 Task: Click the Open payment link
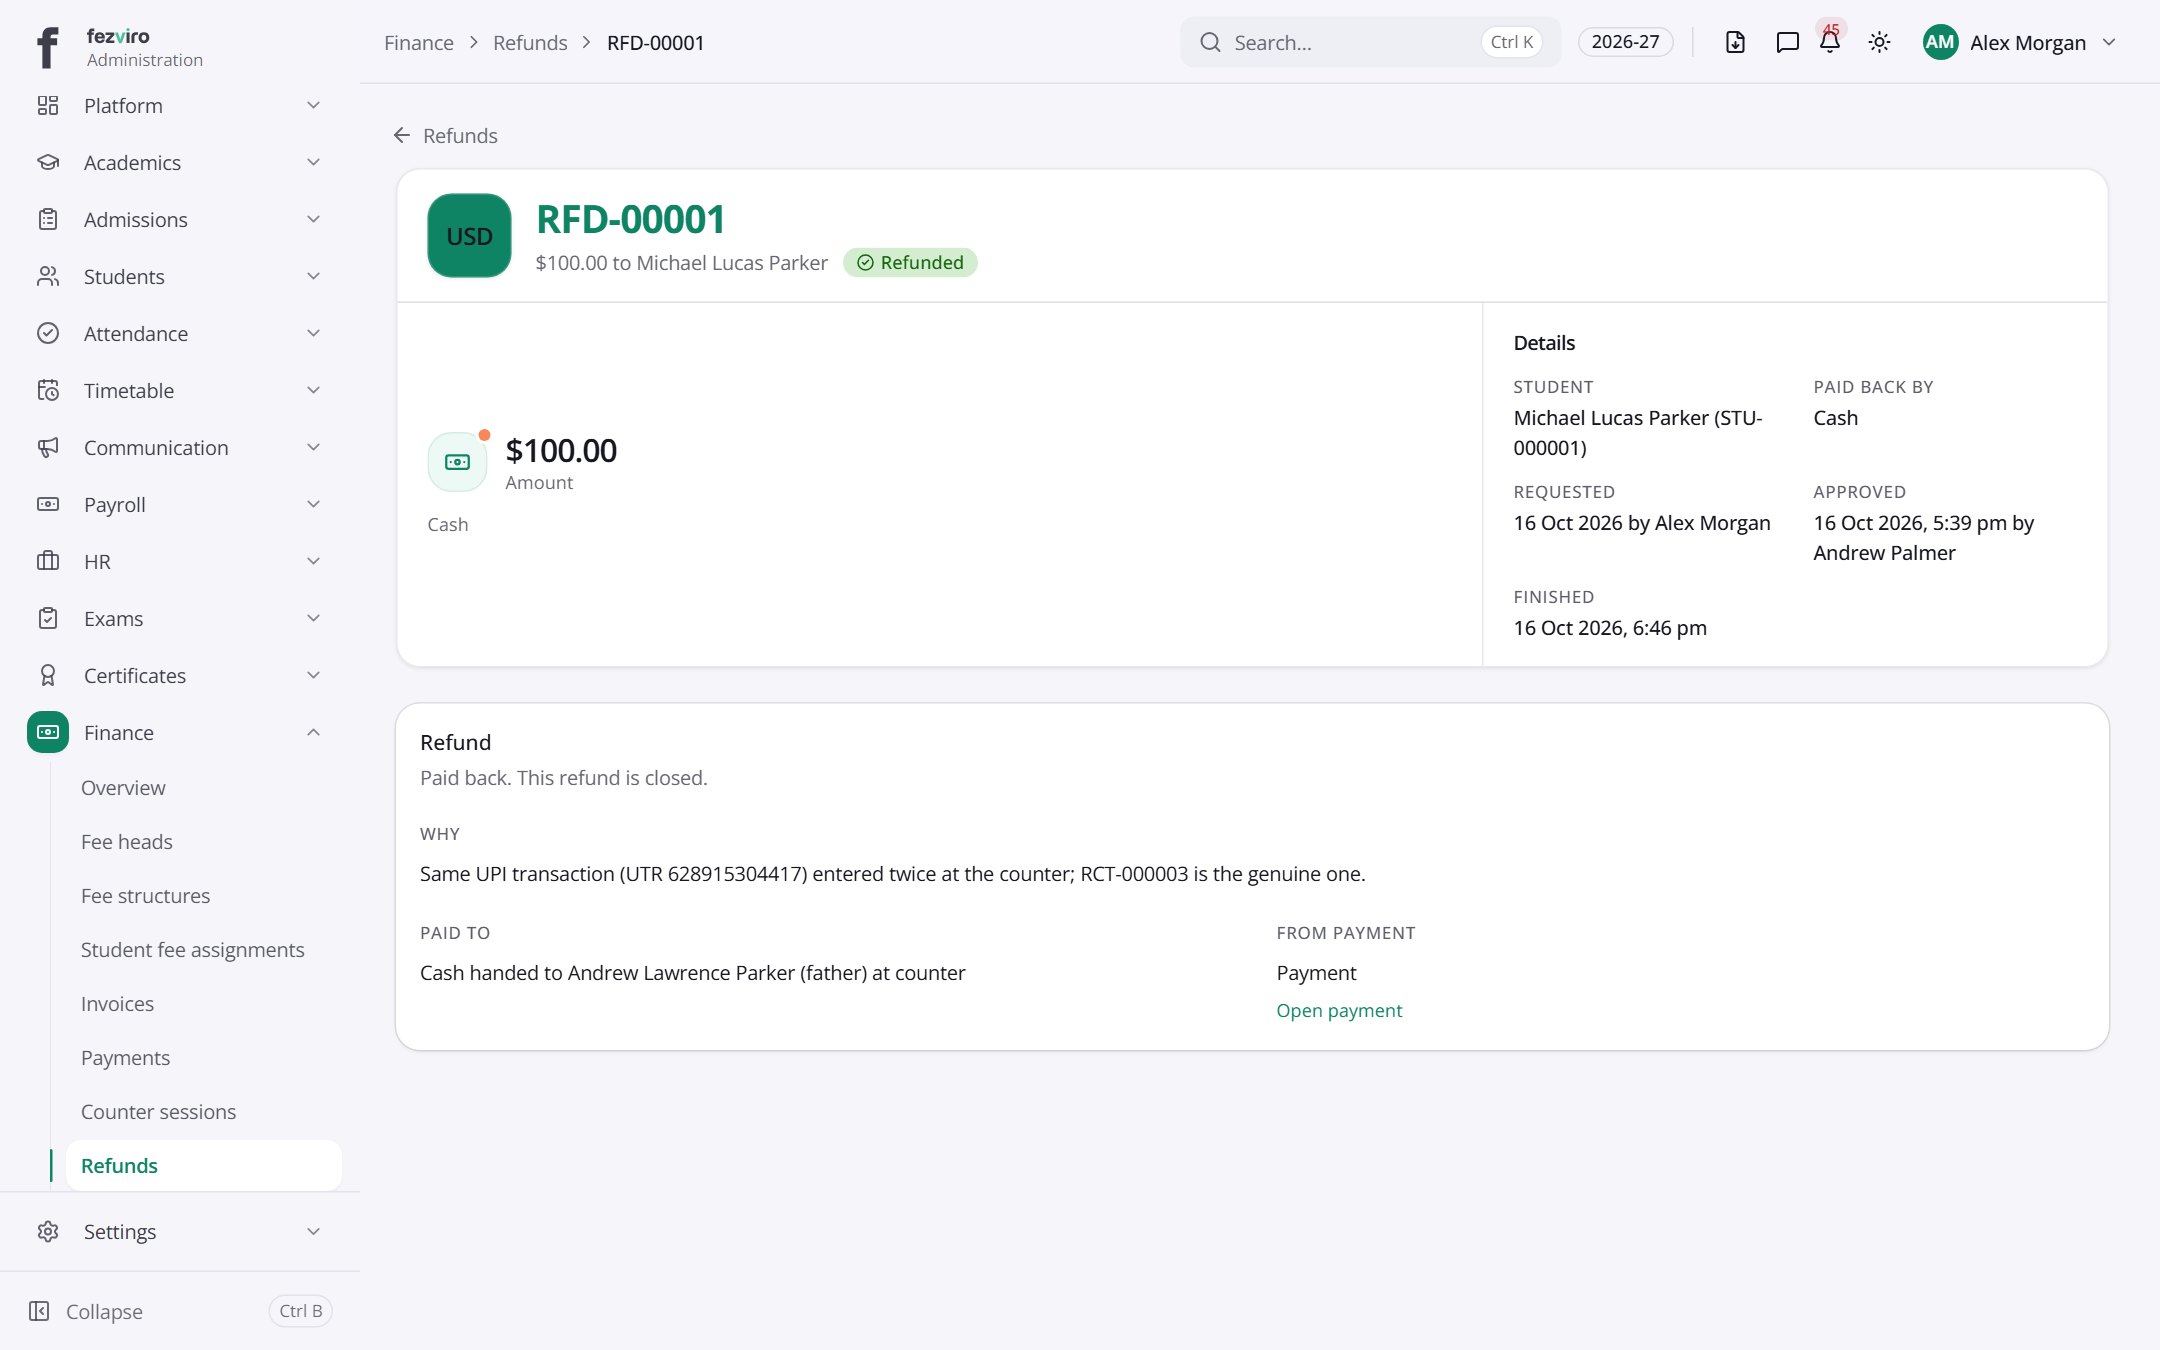tap(1339, 1010)
